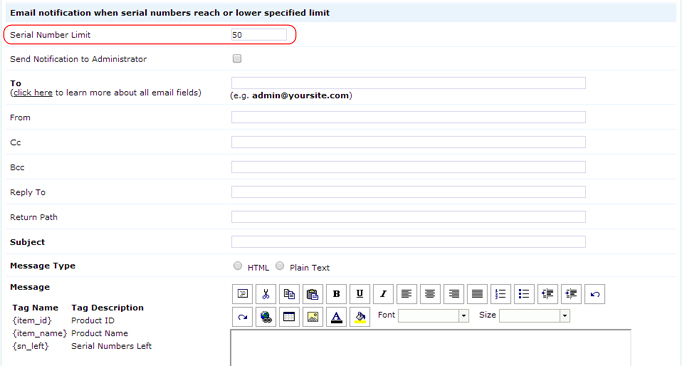Open the Font dropdown
The height and width of the screenshot is (366, 682).
tap(433, 316)
